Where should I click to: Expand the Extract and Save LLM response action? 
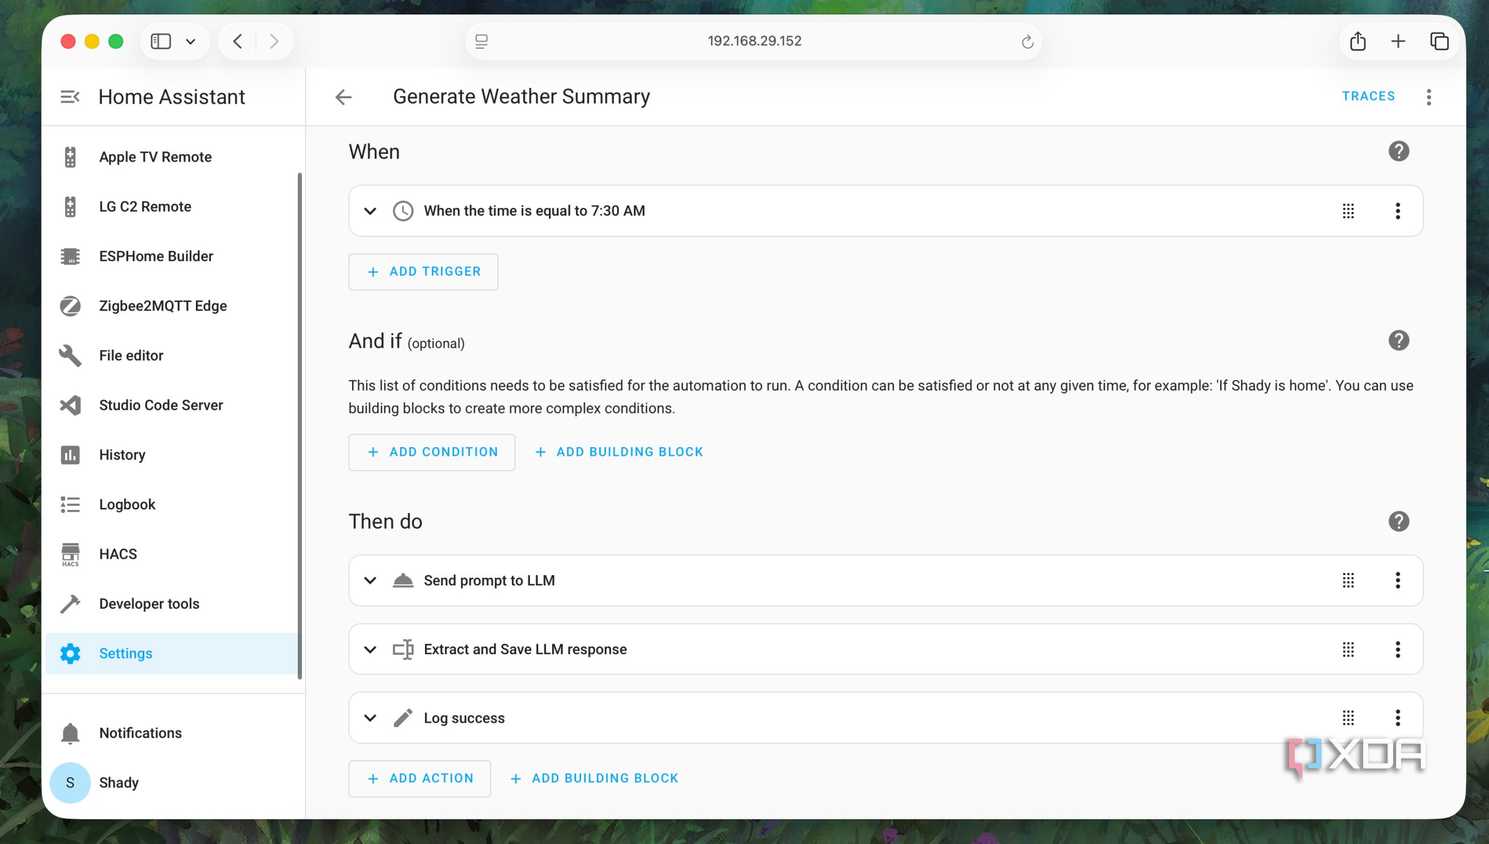tap(370, 649)
